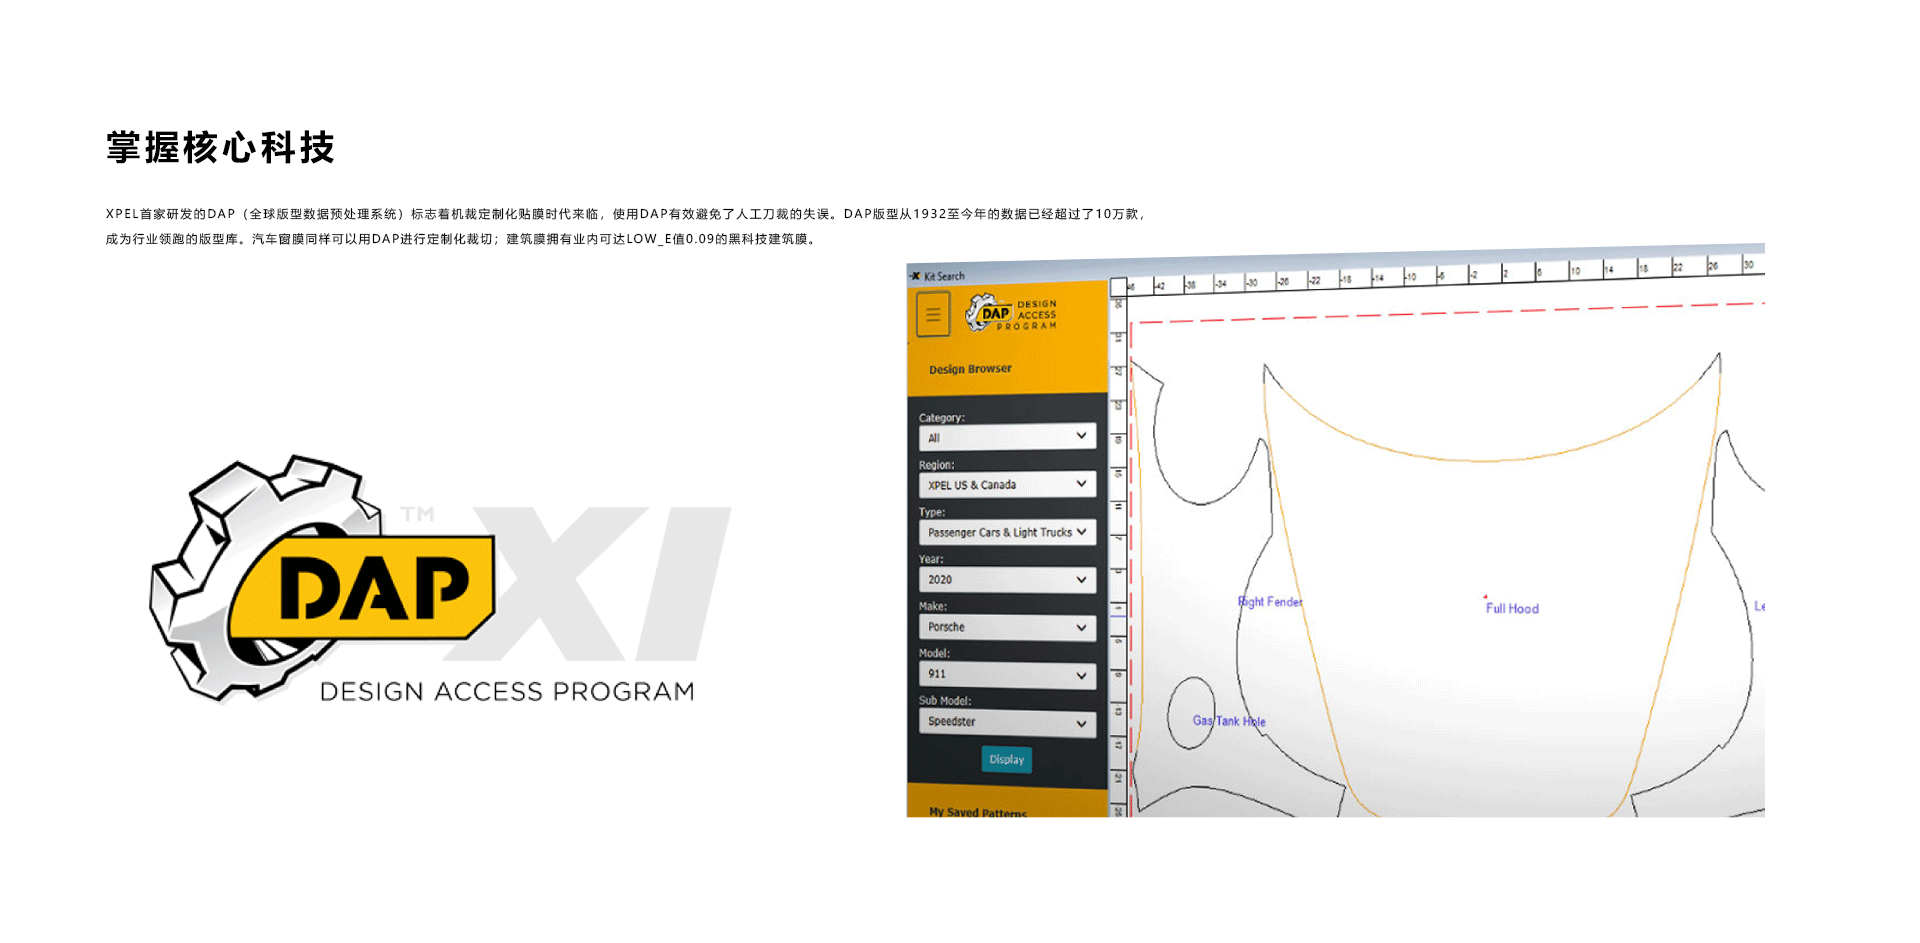Click the ruler origin corner box

(x=1119, y=287)
